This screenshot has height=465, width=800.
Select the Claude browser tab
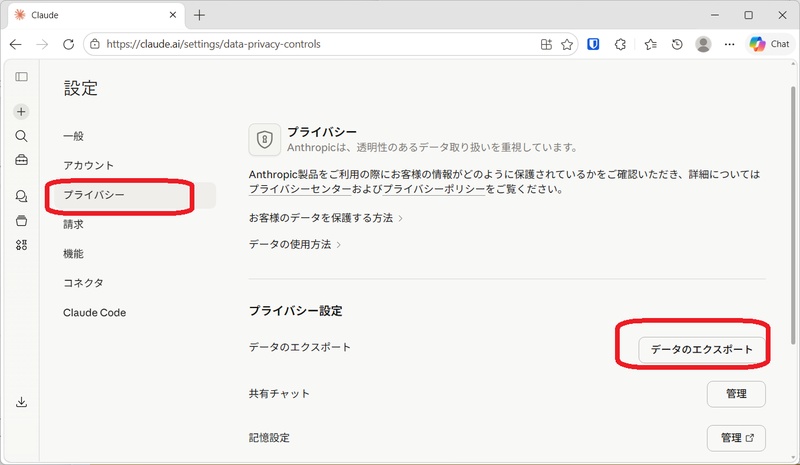(96, 15)
